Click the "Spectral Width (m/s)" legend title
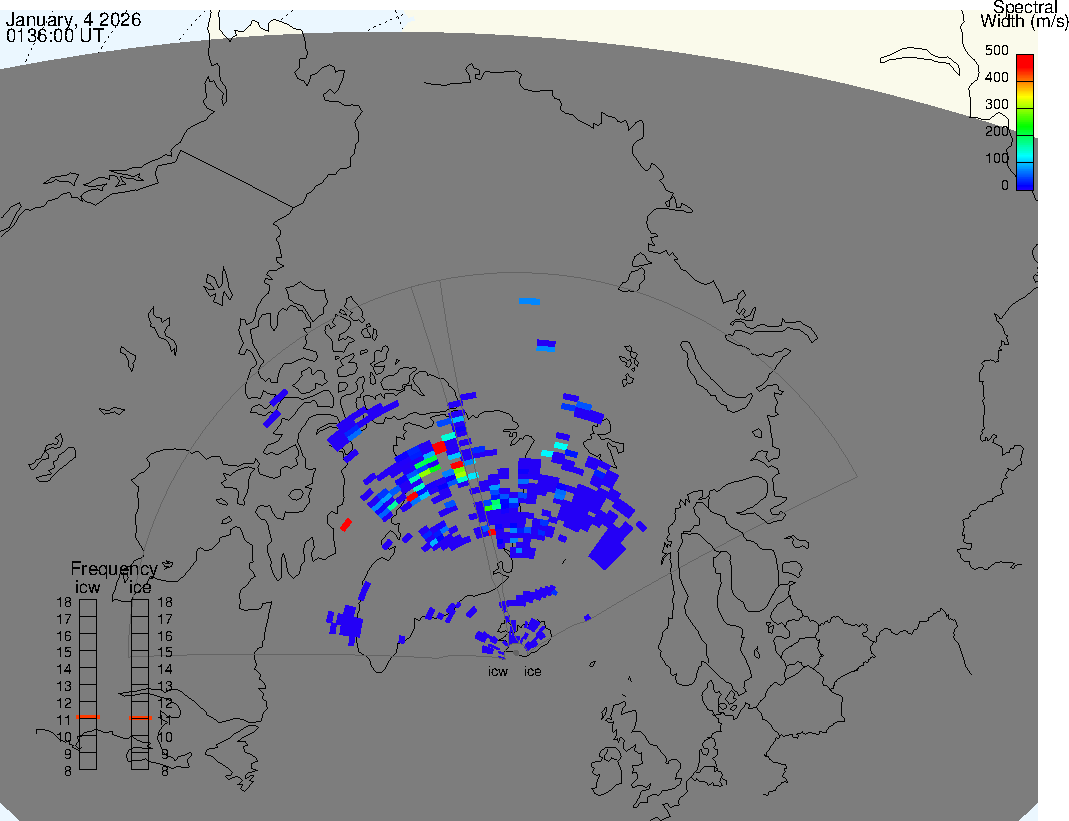This screenshot has width=1069, height=821. coord(1024,14)
